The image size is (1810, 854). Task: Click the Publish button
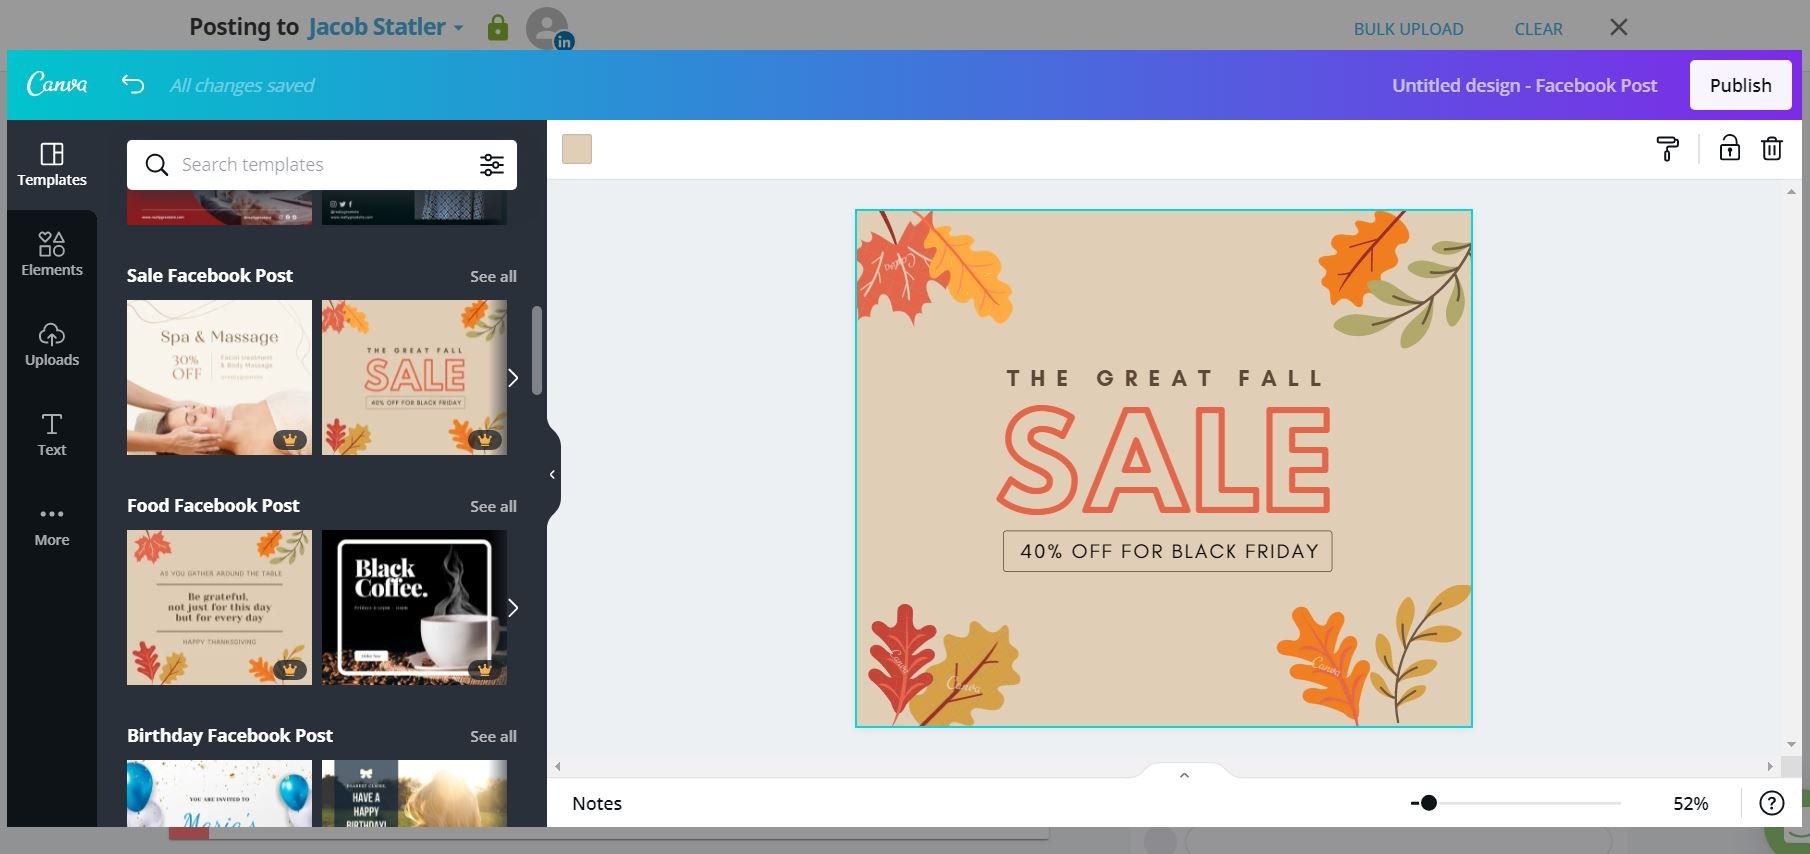[1740, 85]
